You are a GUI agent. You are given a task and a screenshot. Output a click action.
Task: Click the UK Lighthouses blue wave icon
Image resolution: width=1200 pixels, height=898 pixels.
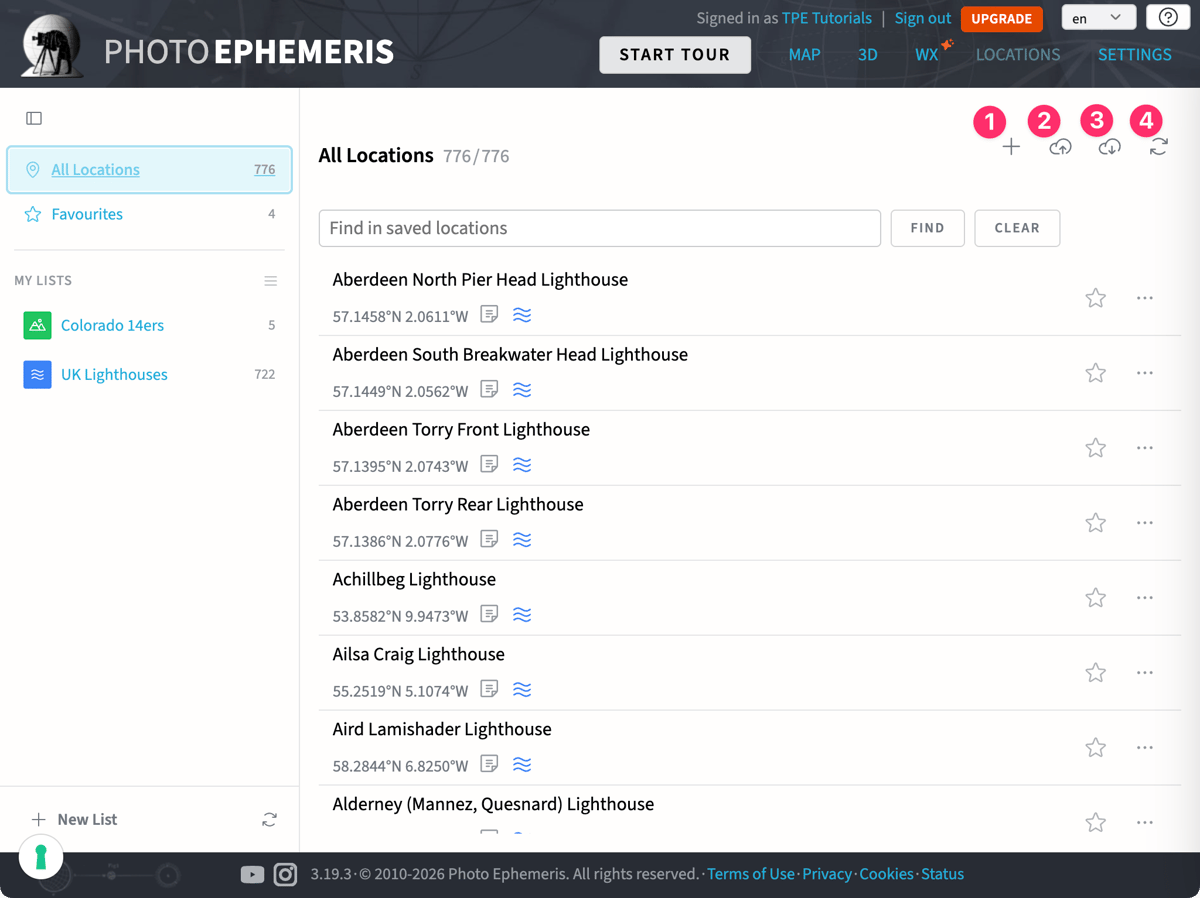tap(37, 375)
